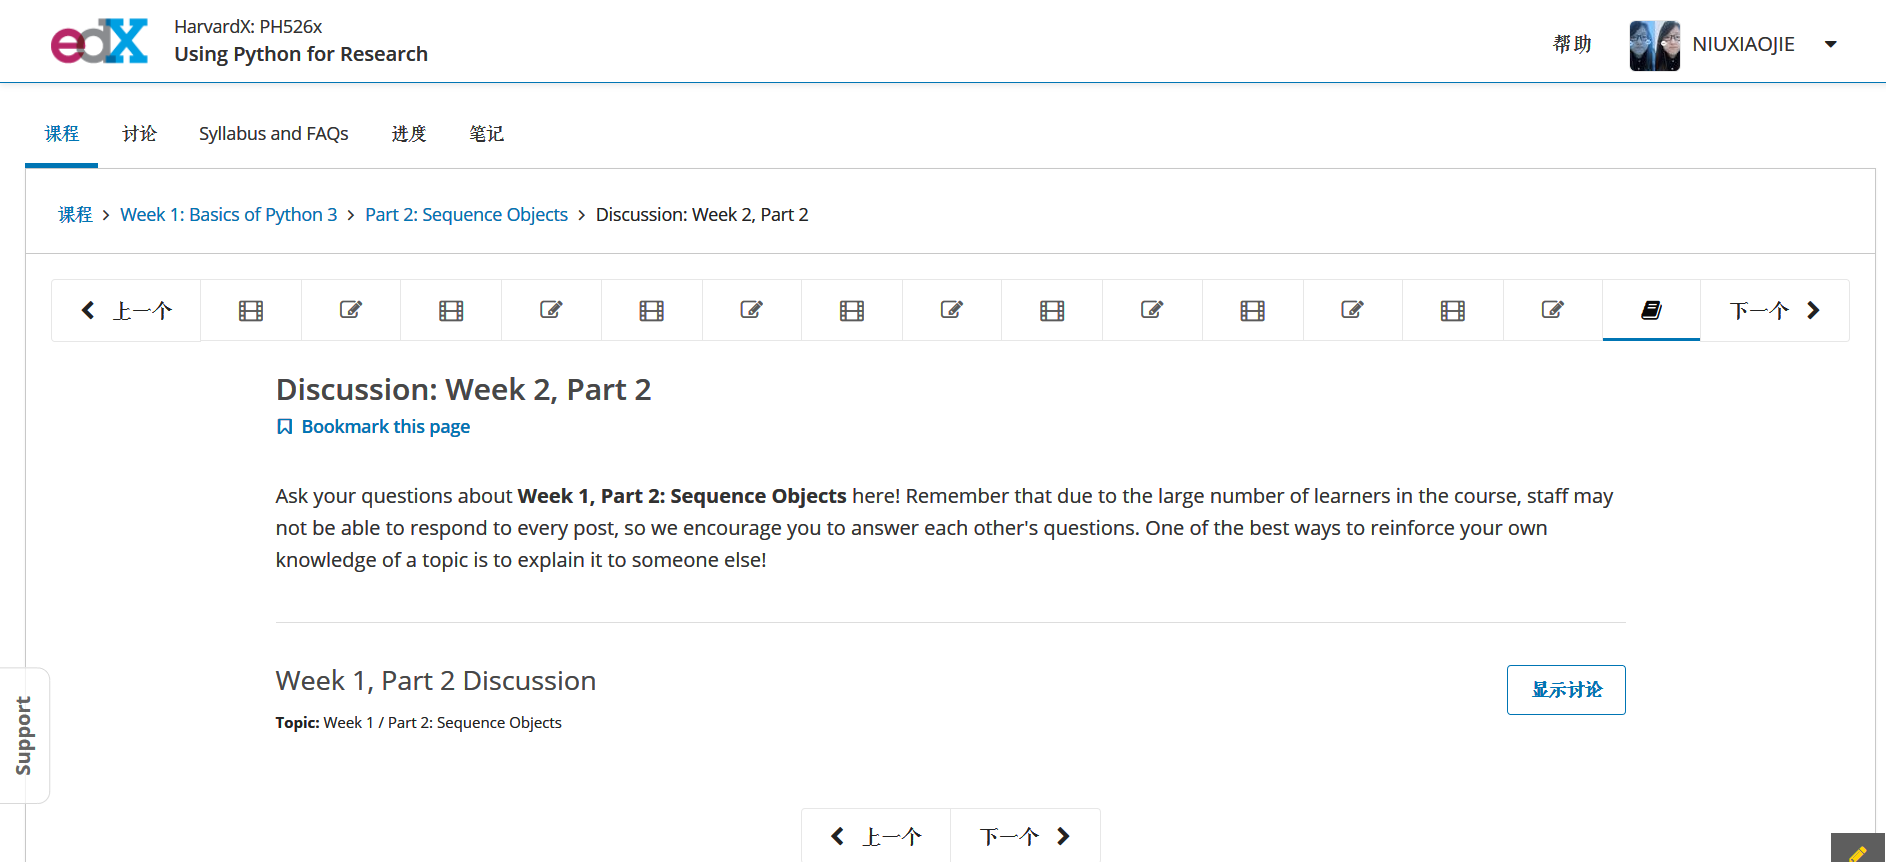Open the 进度 progress tab

tap(409, 134)
